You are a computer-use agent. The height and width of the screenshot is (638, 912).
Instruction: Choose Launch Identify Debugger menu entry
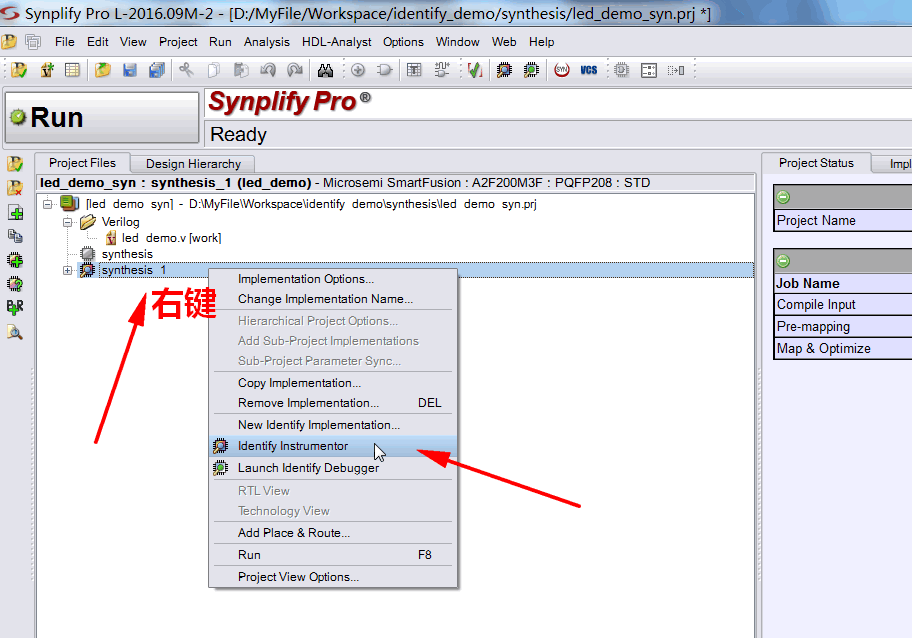click(x=333, y=468)
